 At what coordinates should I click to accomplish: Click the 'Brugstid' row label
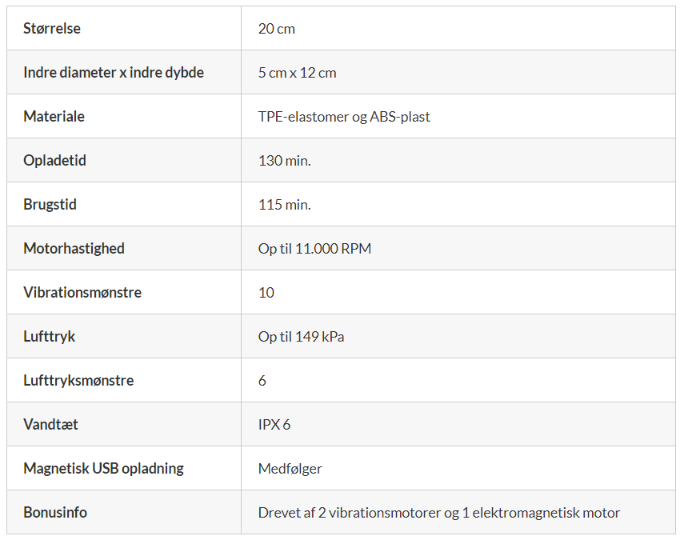[x=50, y=205]
